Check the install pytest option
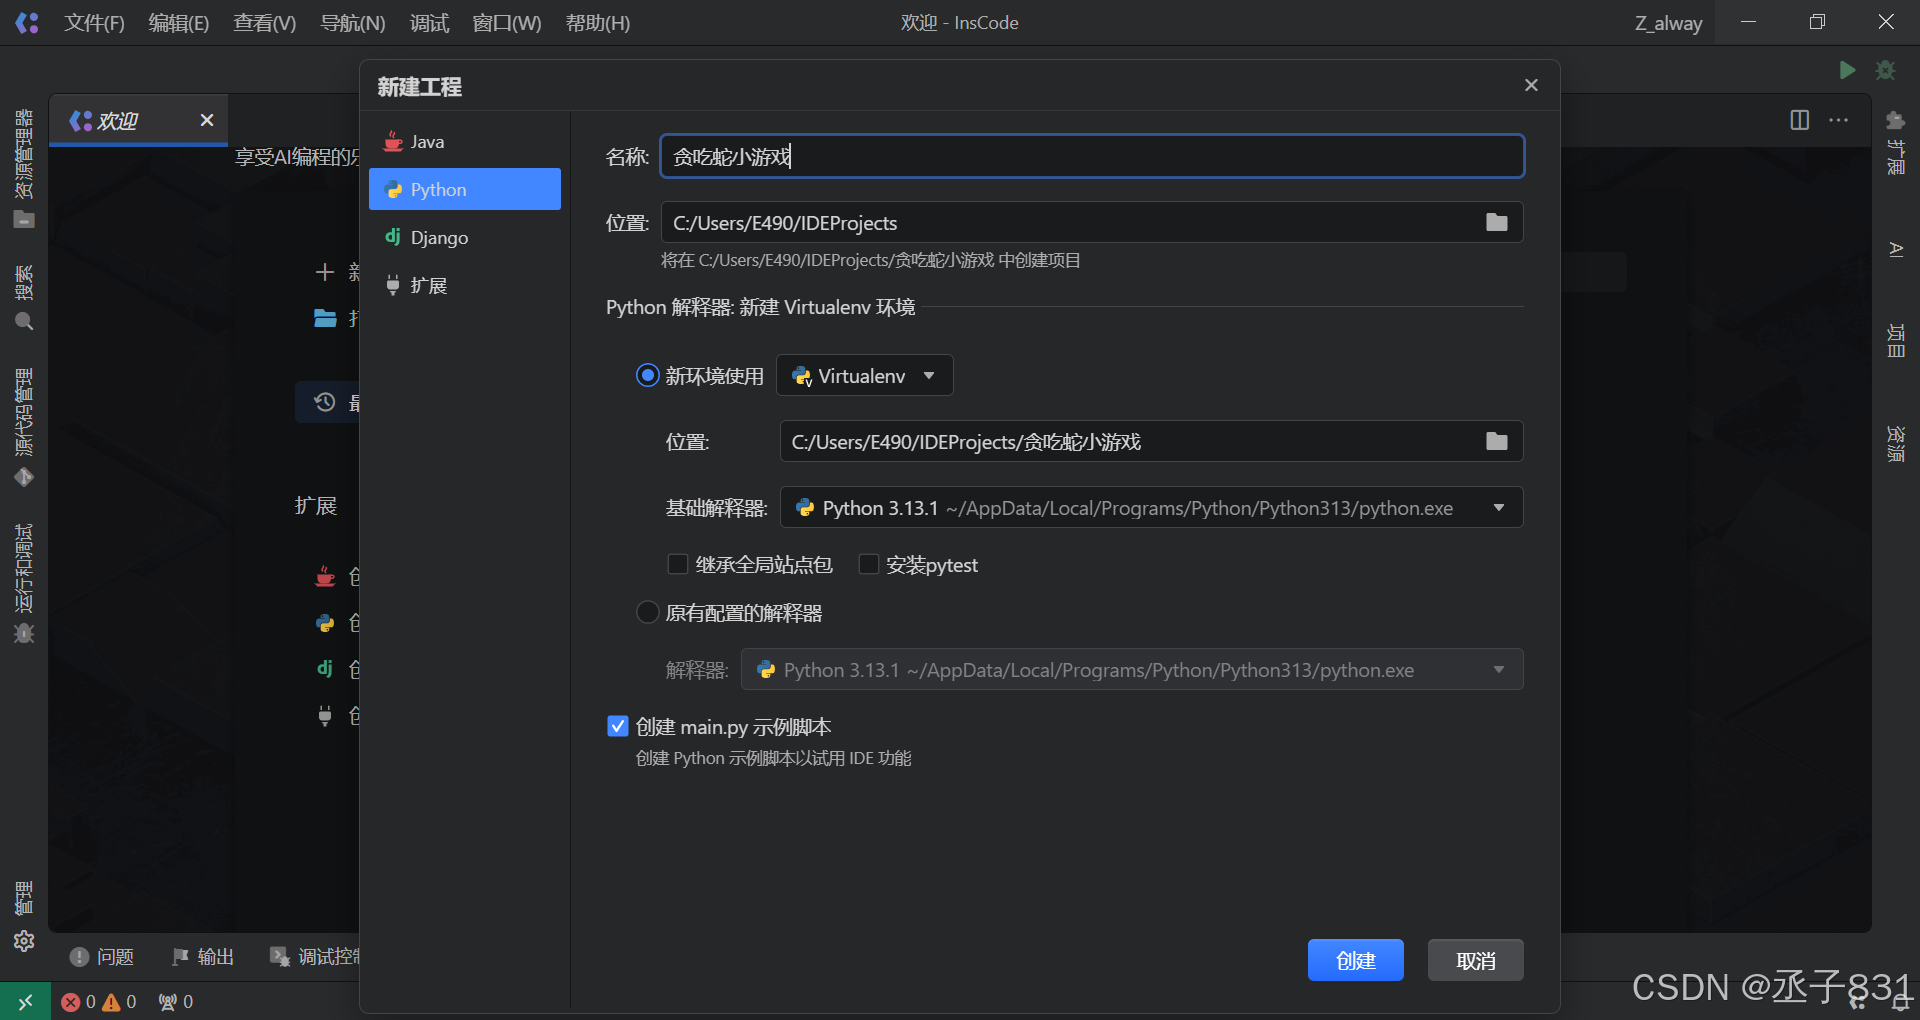This screenshot has width=1920, height=1020. tap(869, 565)
